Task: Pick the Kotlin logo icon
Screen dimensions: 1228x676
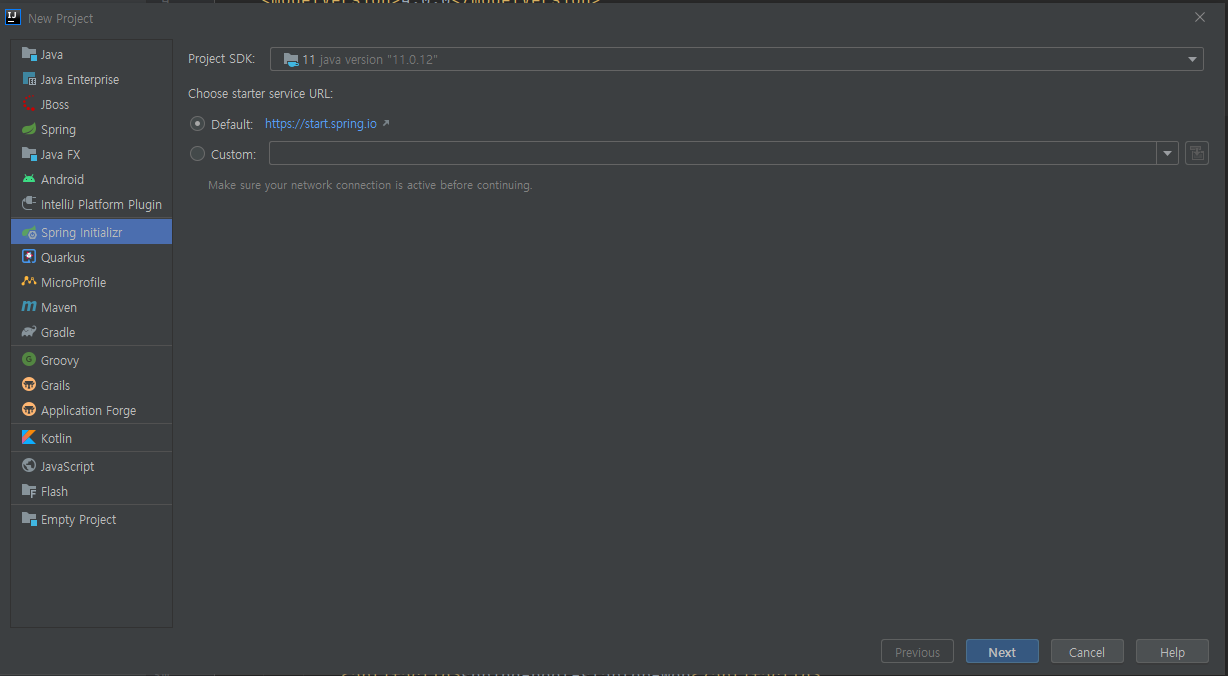Action: tap(29, 438)
